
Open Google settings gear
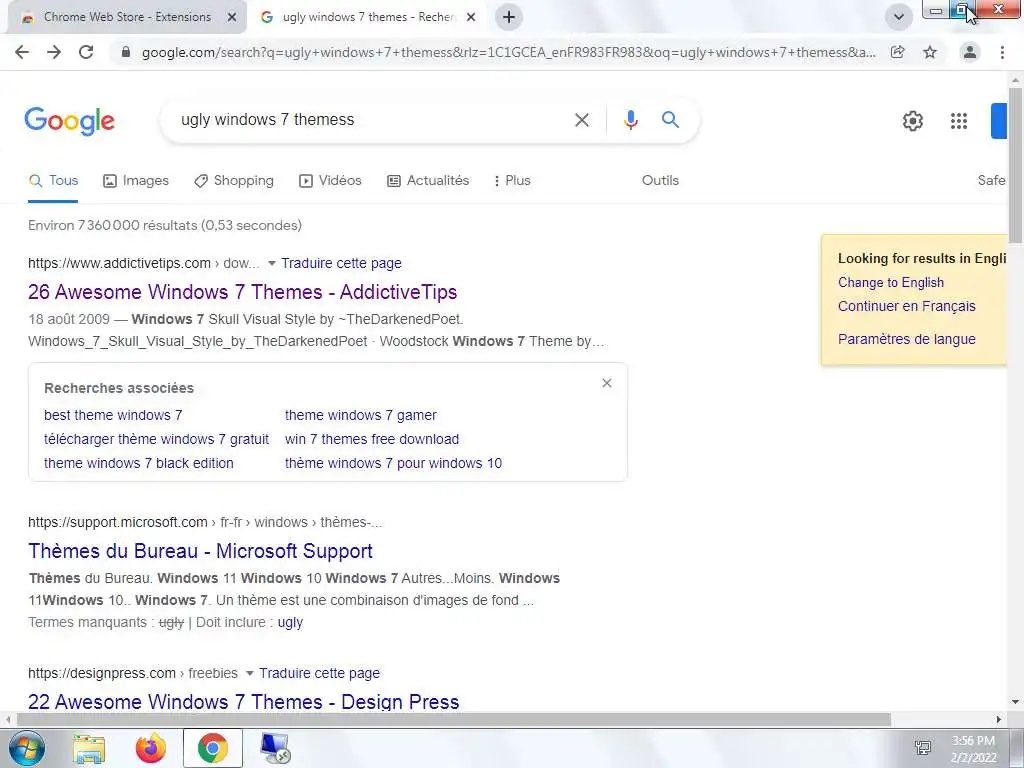(912, 121)
